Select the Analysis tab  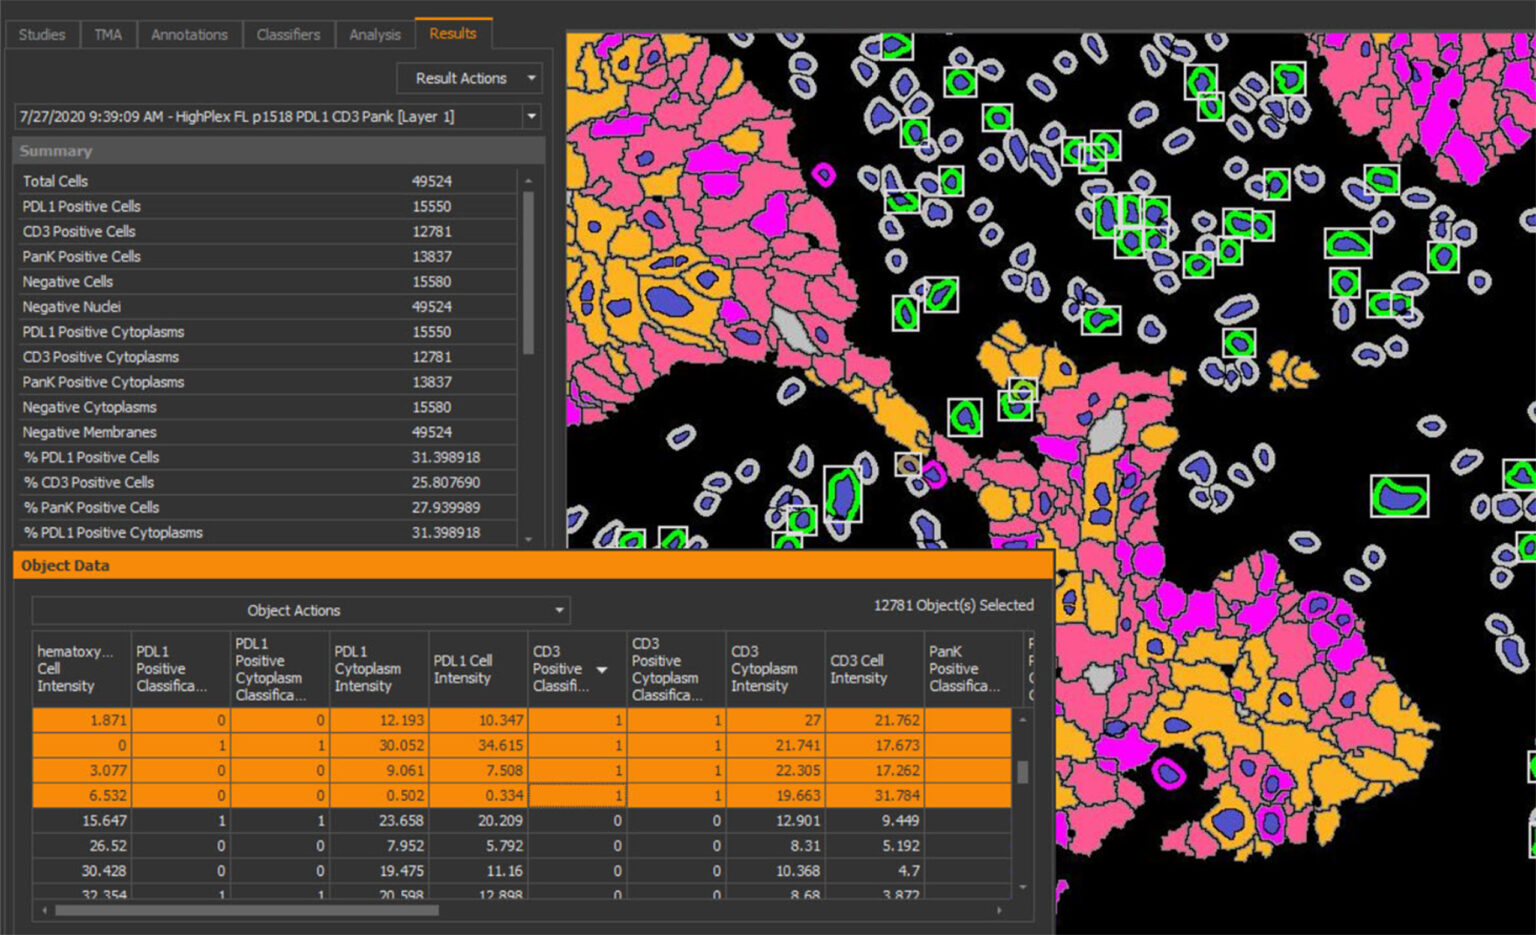(x=375, y=34)
